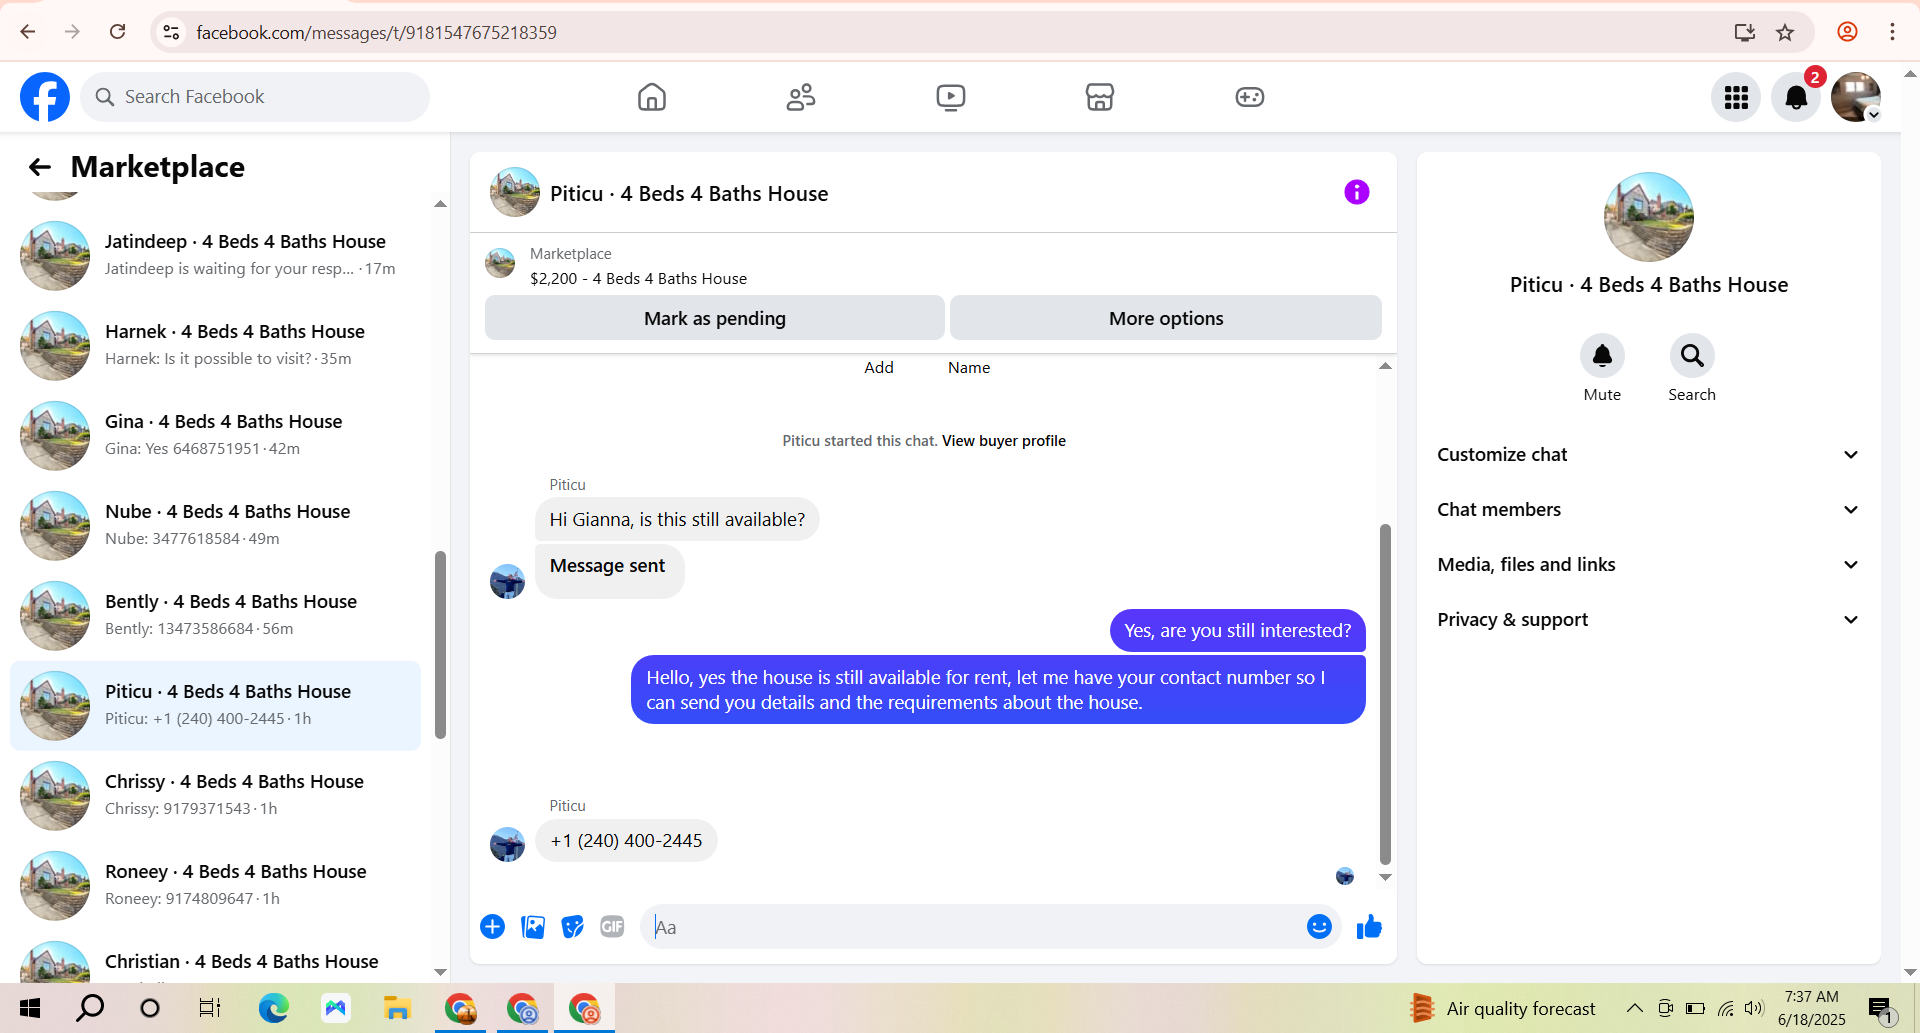The height and width of the screenshot is (1033, 1920).
Task: Click the install app icon in address bar
Action: pos(1745,32)
